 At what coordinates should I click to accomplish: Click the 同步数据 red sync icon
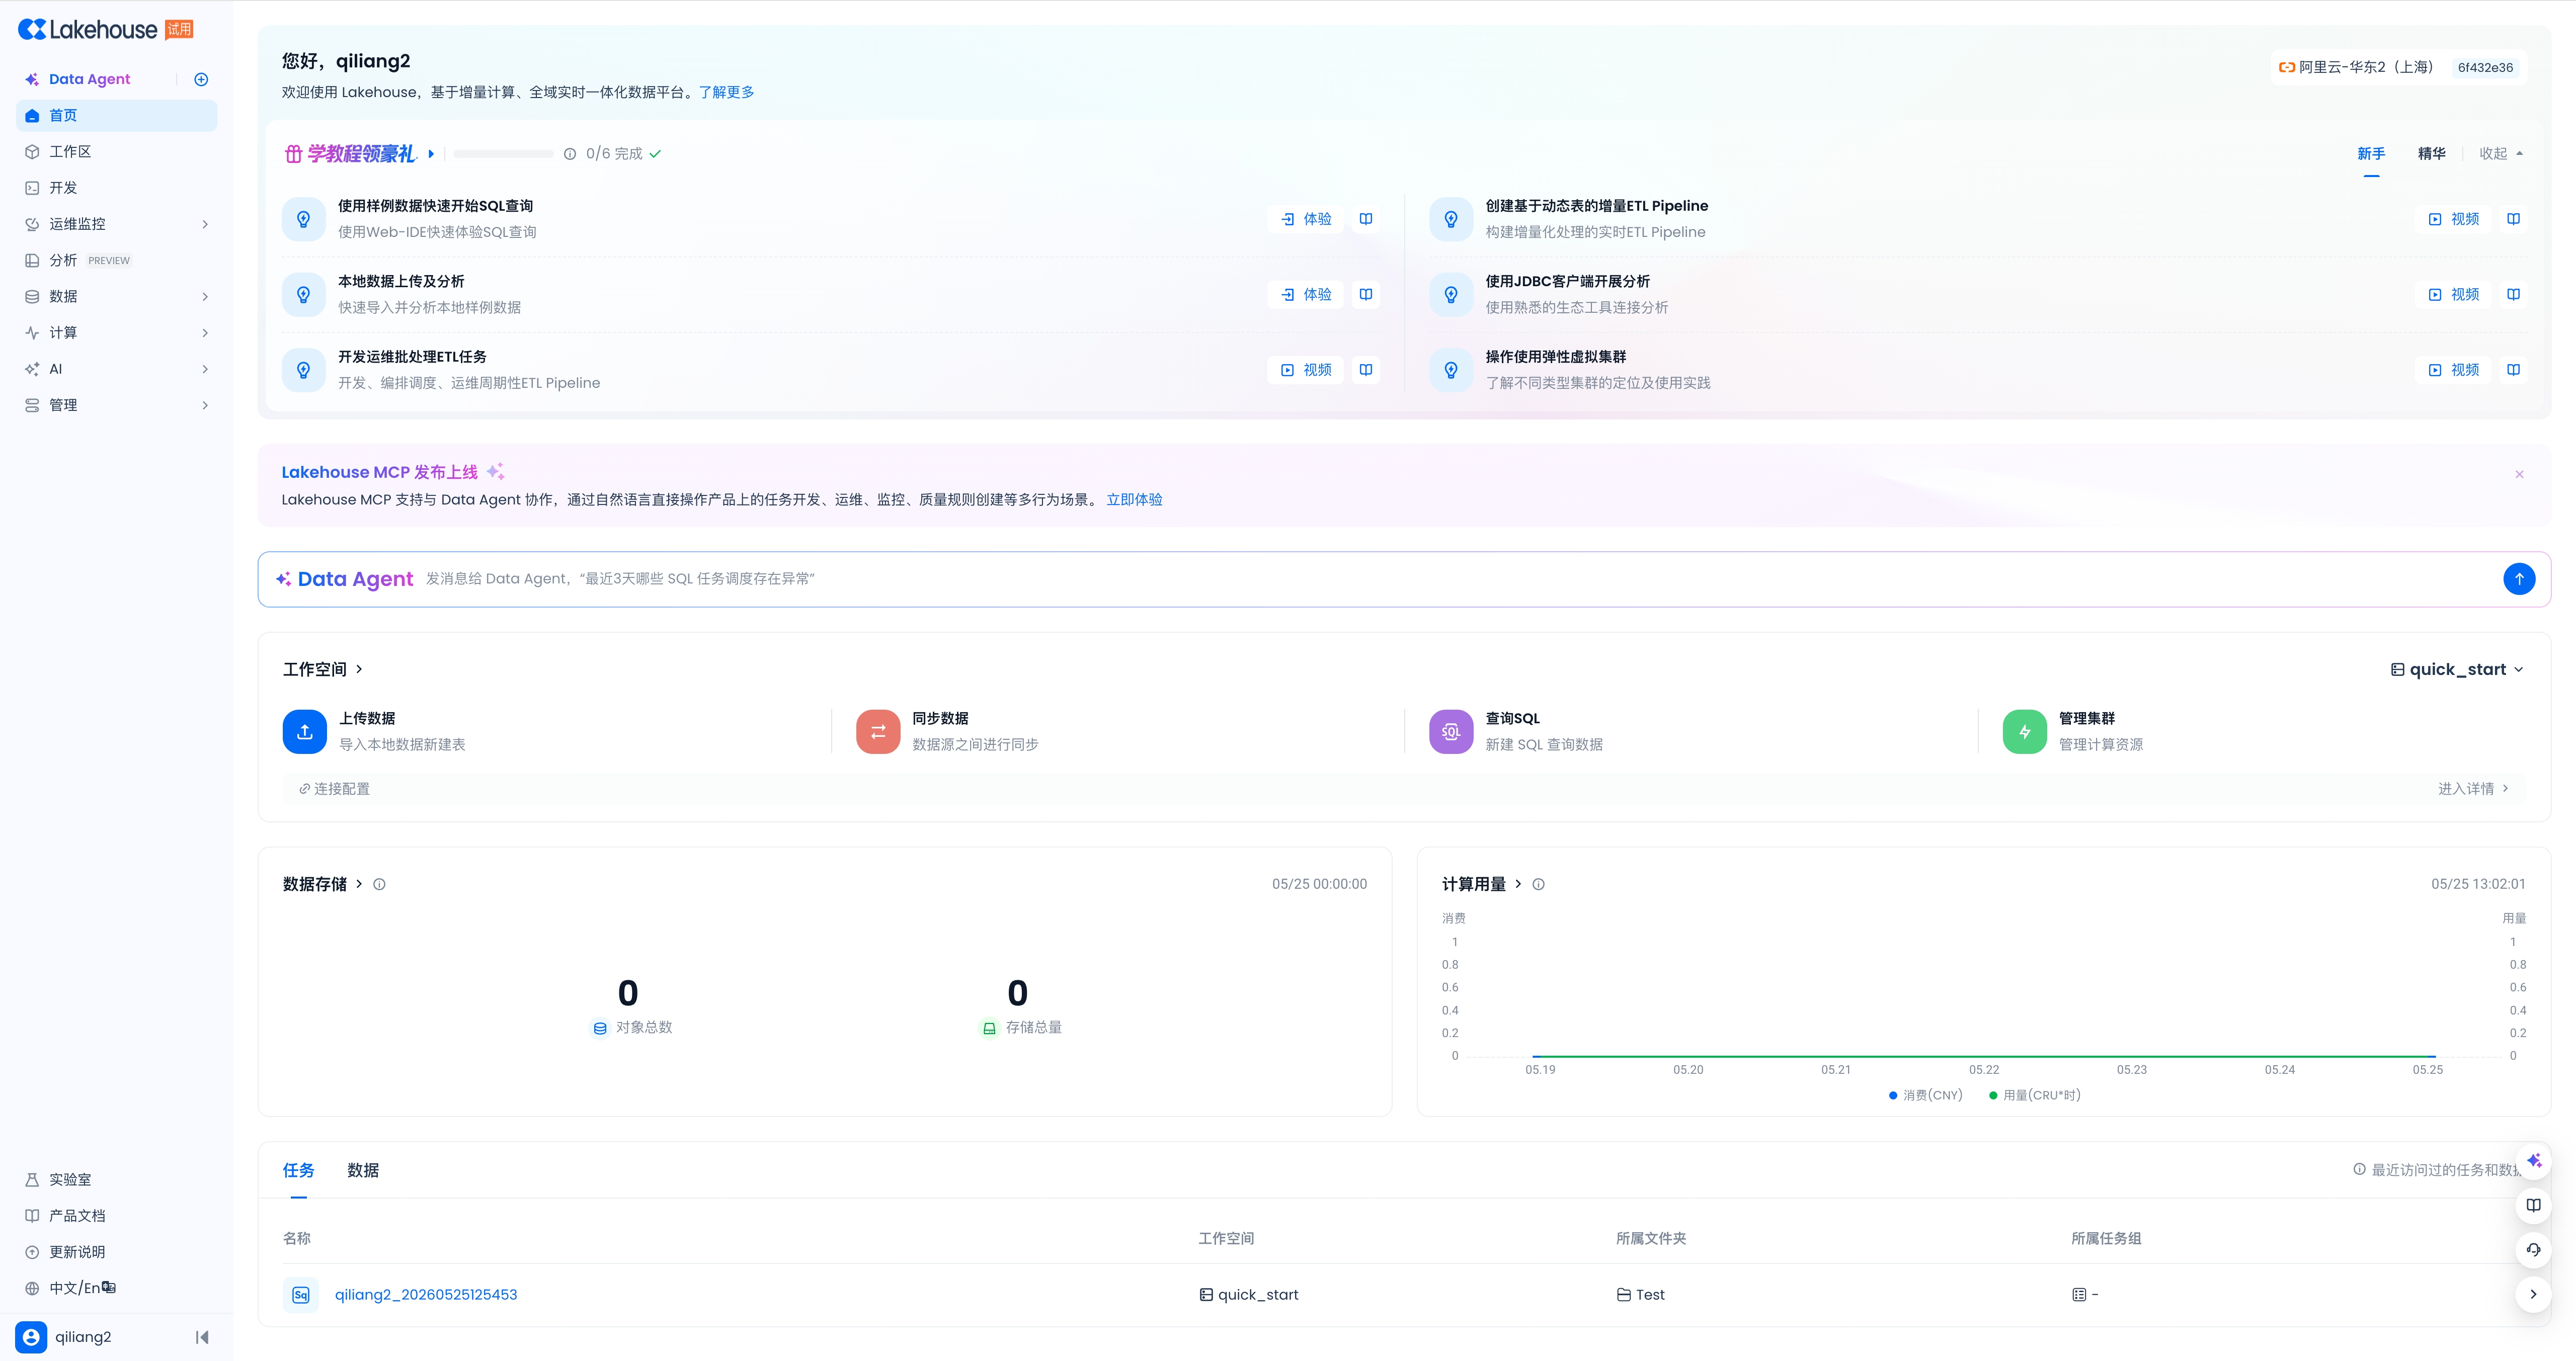878,731
